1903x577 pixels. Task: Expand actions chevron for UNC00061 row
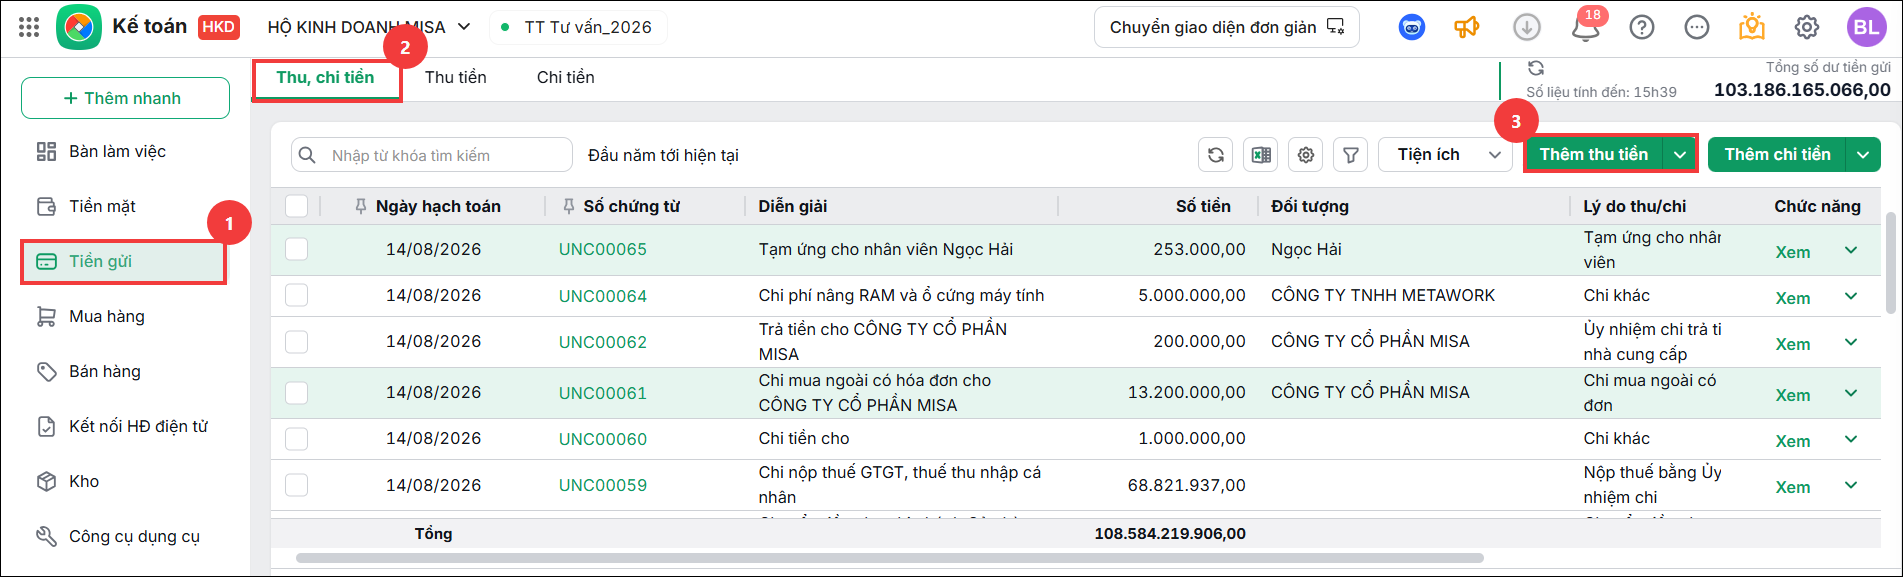point(1851,393)
